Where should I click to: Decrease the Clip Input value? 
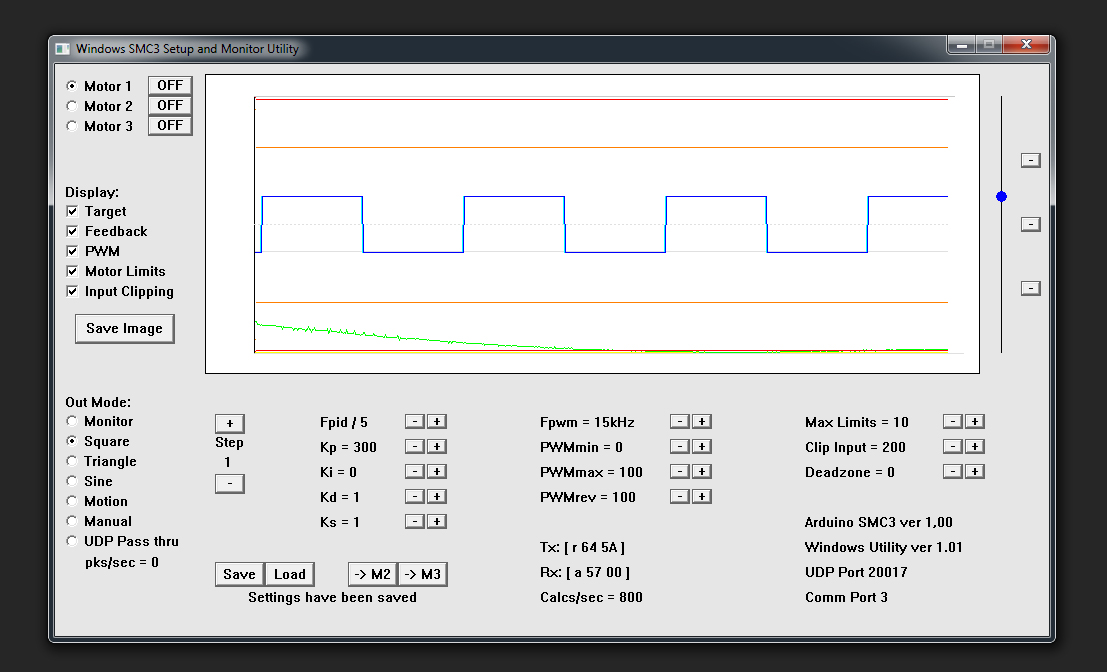pyautogui.click(x=953, y=446)
